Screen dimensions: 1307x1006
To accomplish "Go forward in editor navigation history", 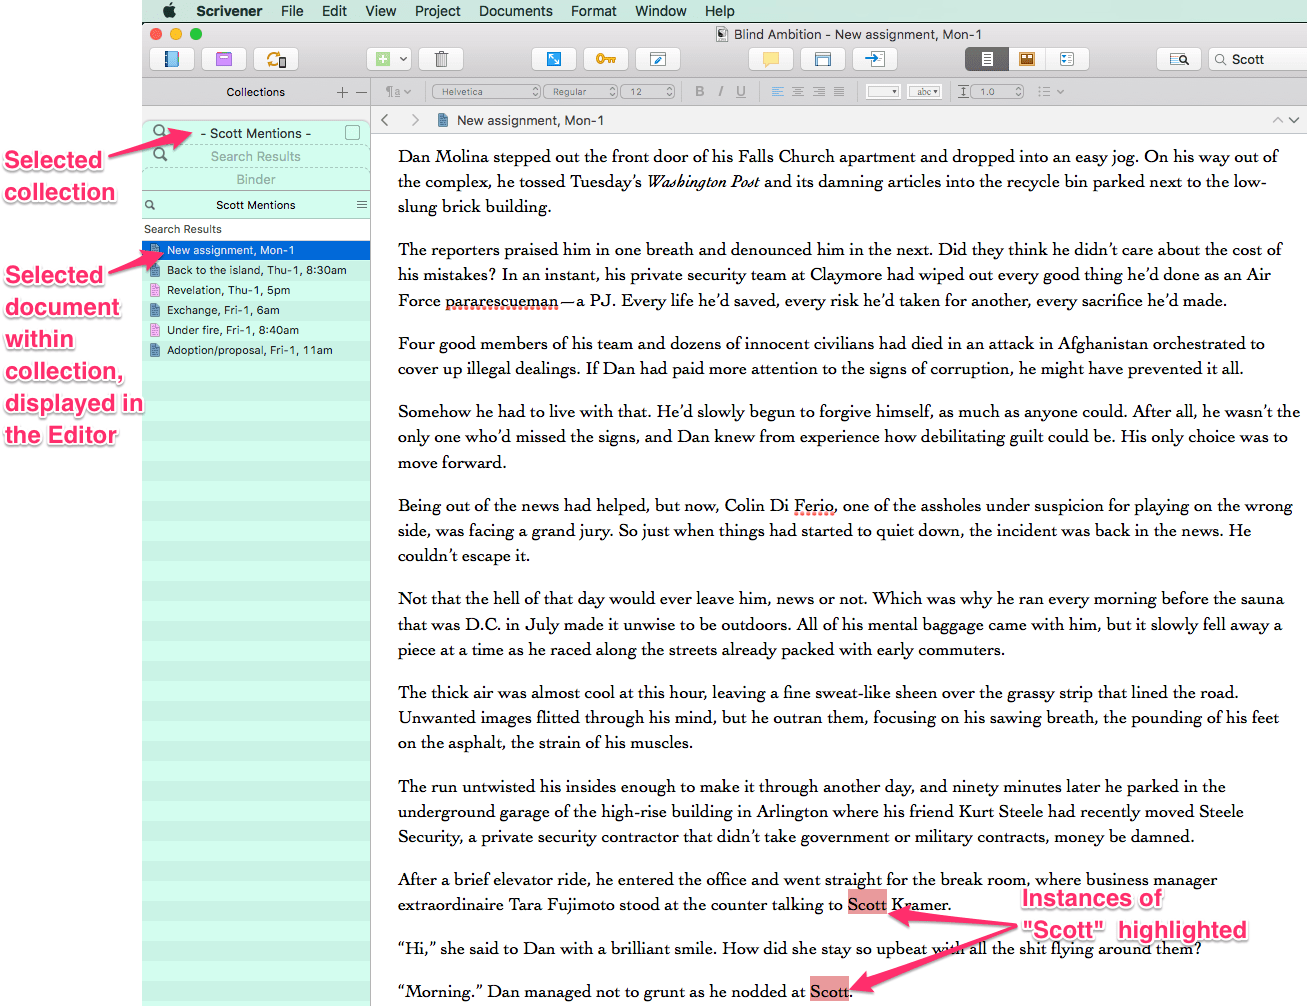I will click(x=415, y=120).
